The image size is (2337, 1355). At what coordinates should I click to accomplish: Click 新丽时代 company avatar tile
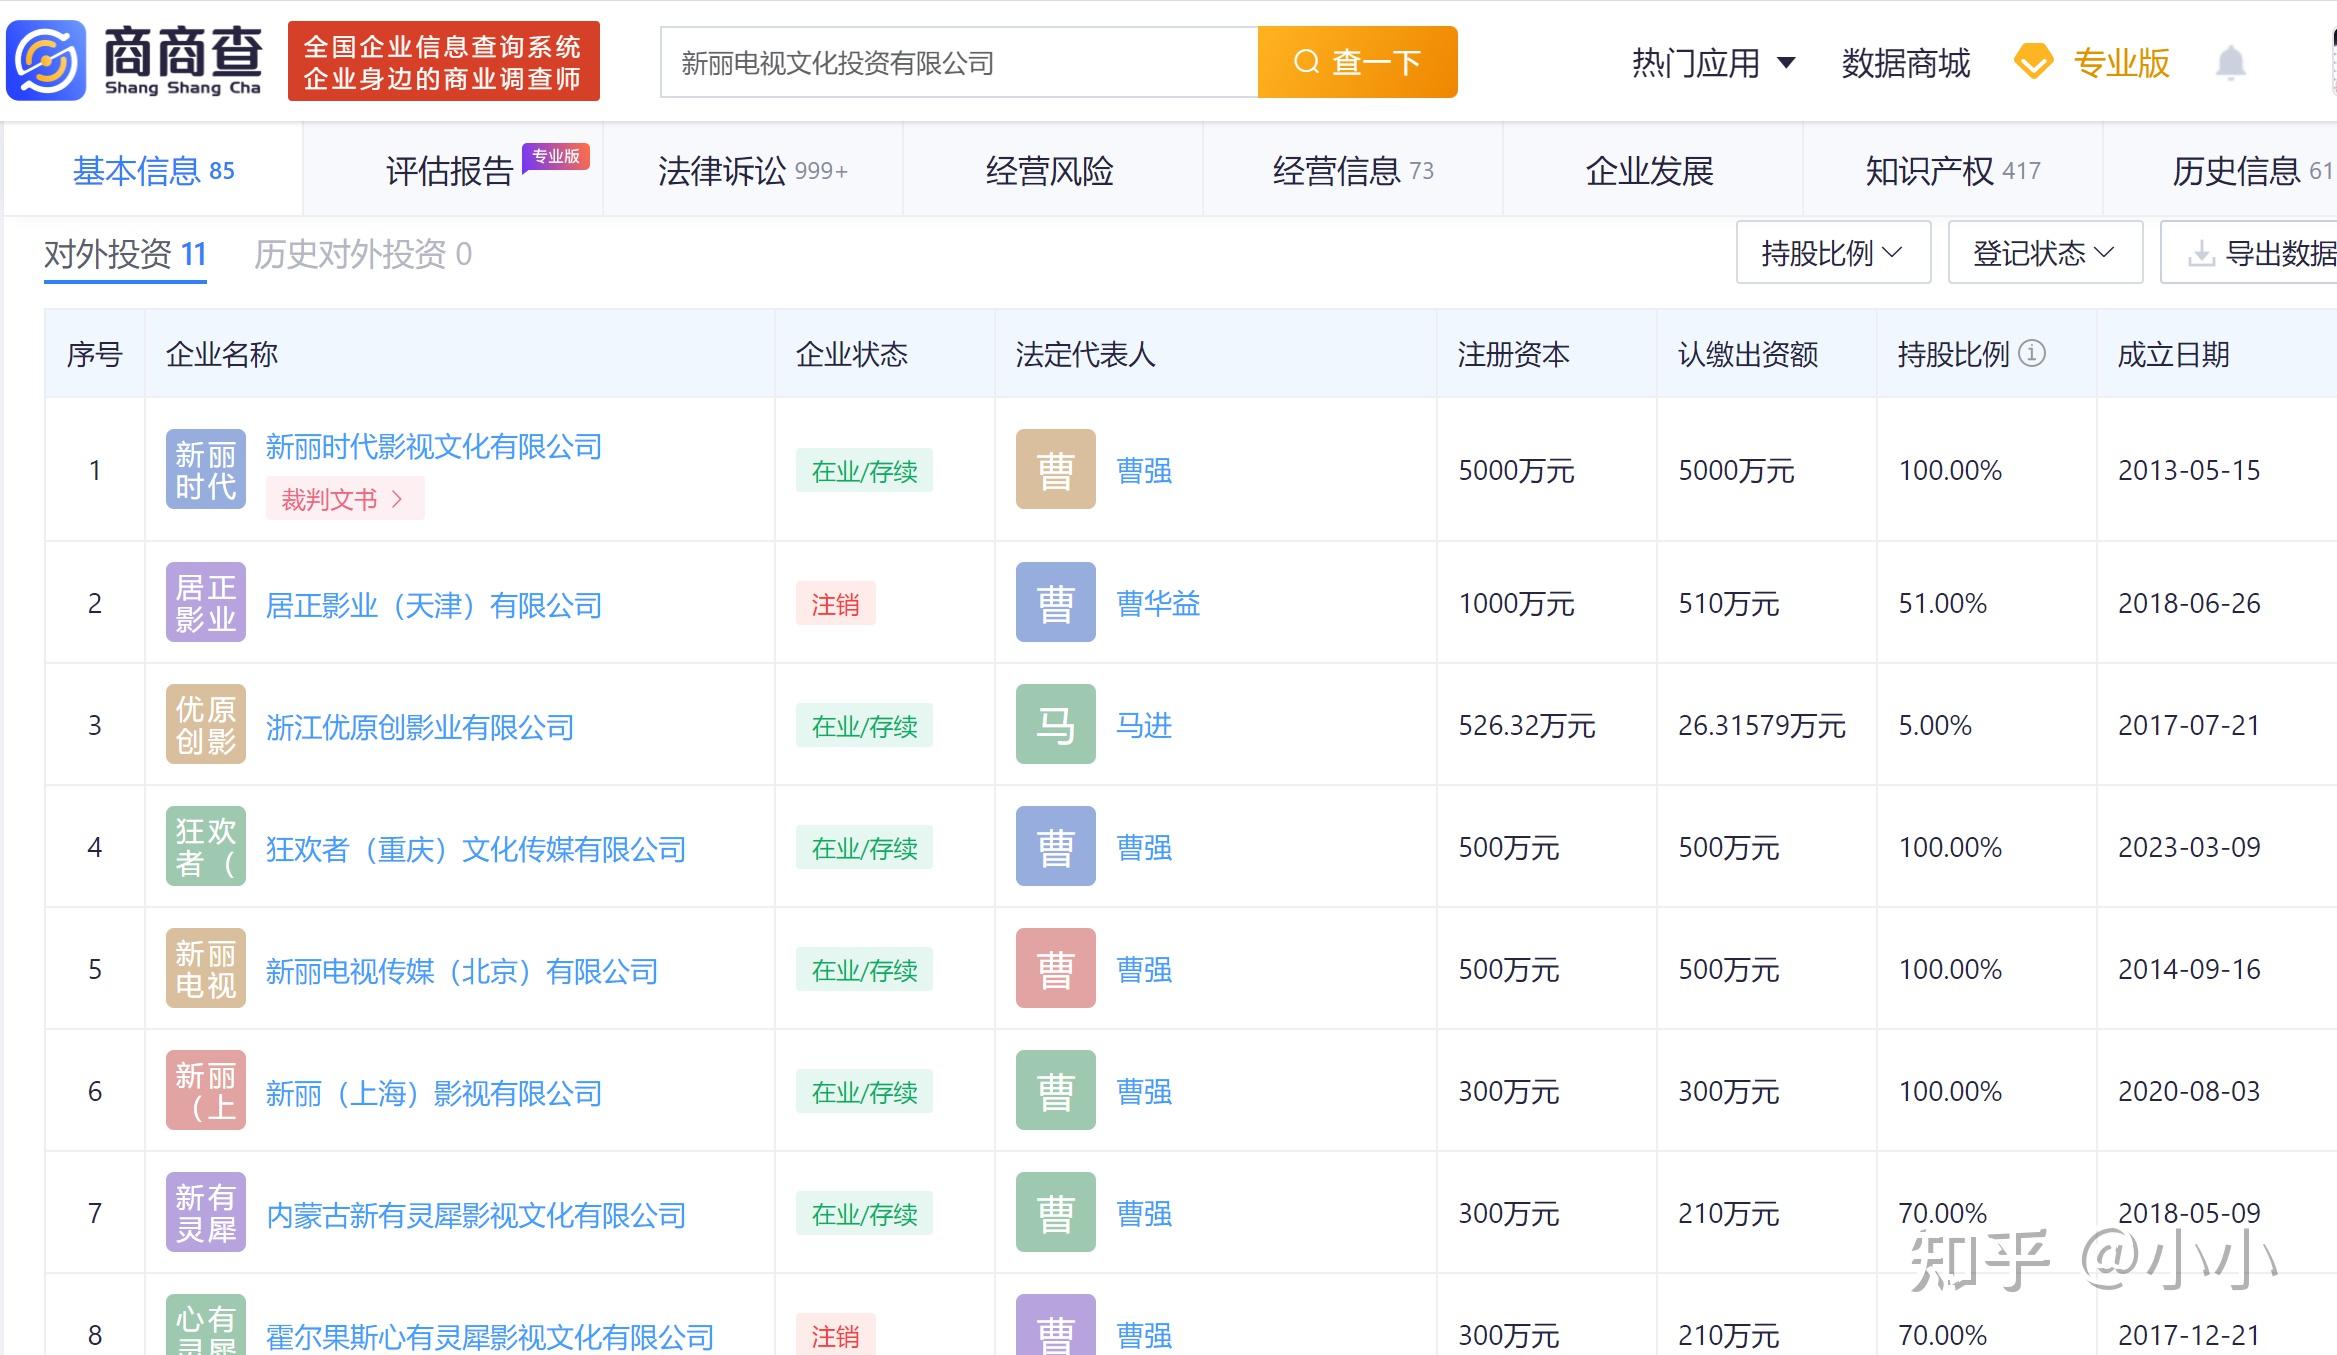coord(206,469)
